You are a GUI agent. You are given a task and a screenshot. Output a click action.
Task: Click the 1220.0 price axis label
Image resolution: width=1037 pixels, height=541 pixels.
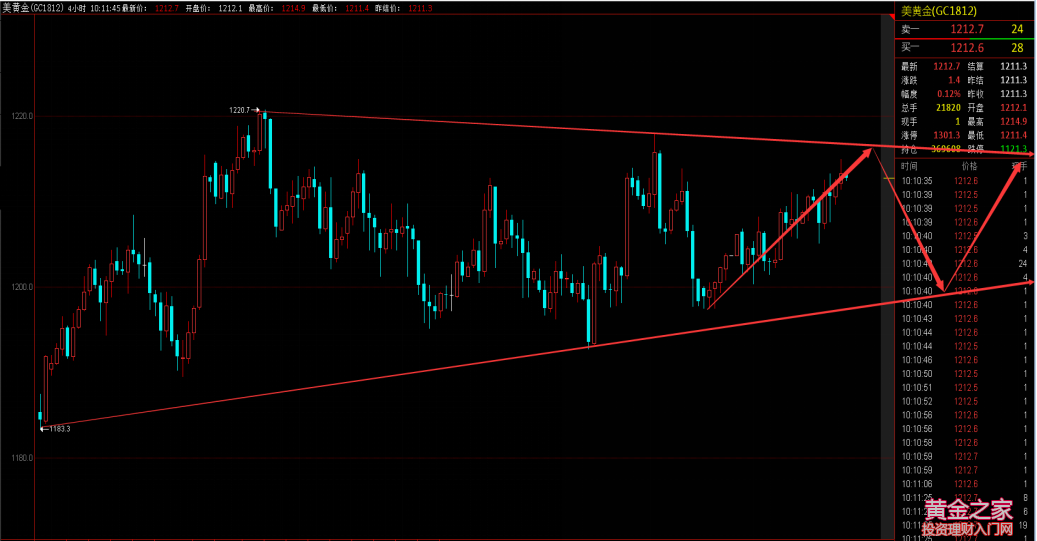(18, 116)
